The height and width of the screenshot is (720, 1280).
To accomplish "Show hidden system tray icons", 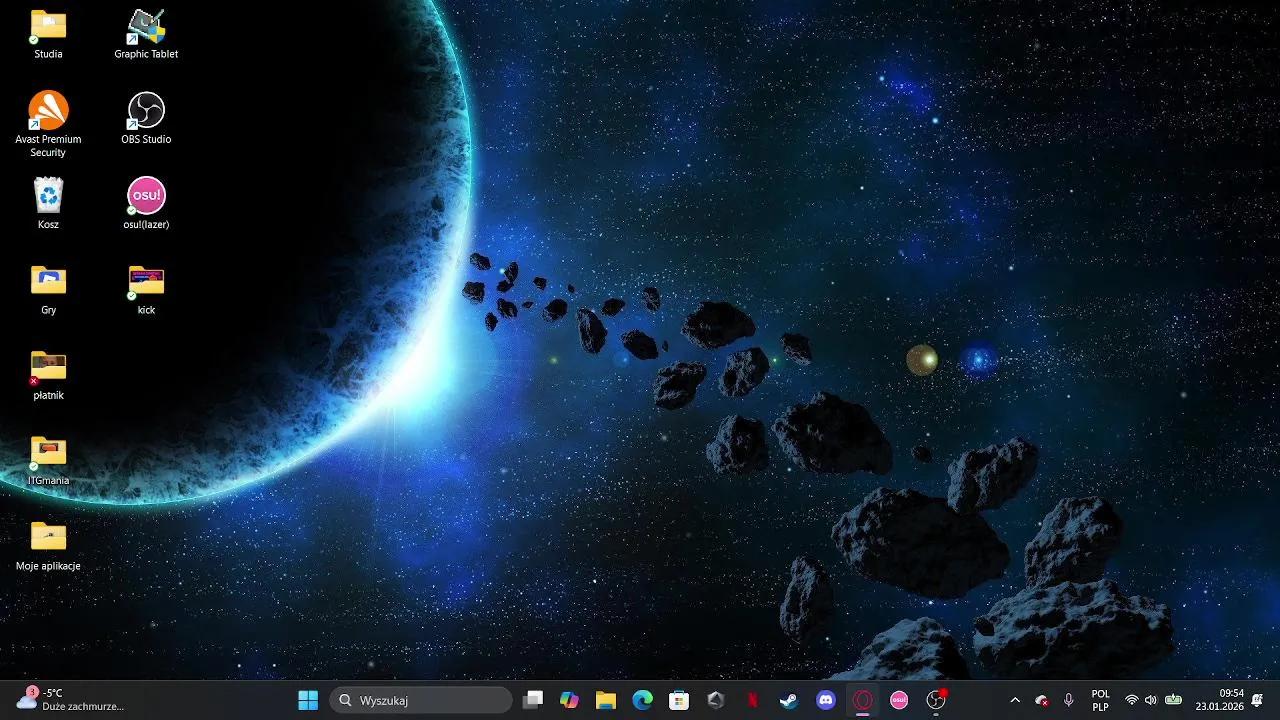I will click(x=1015, y=700).
